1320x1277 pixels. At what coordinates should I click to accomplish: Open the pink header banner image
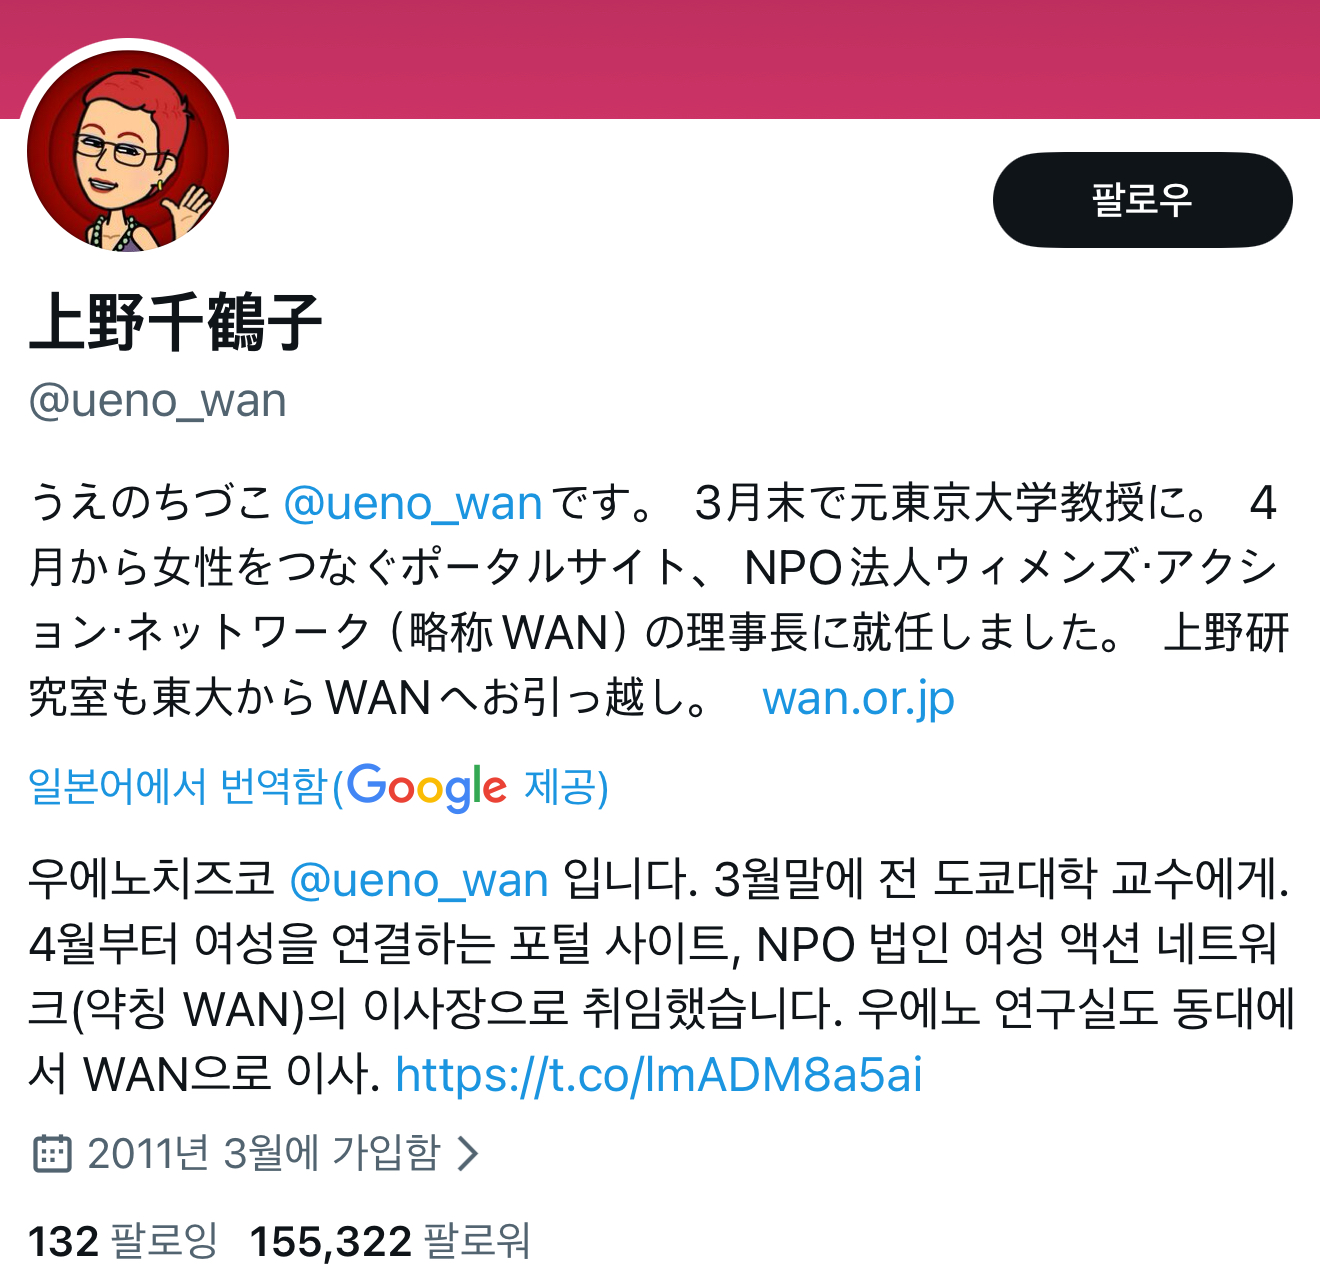[660, 59]
